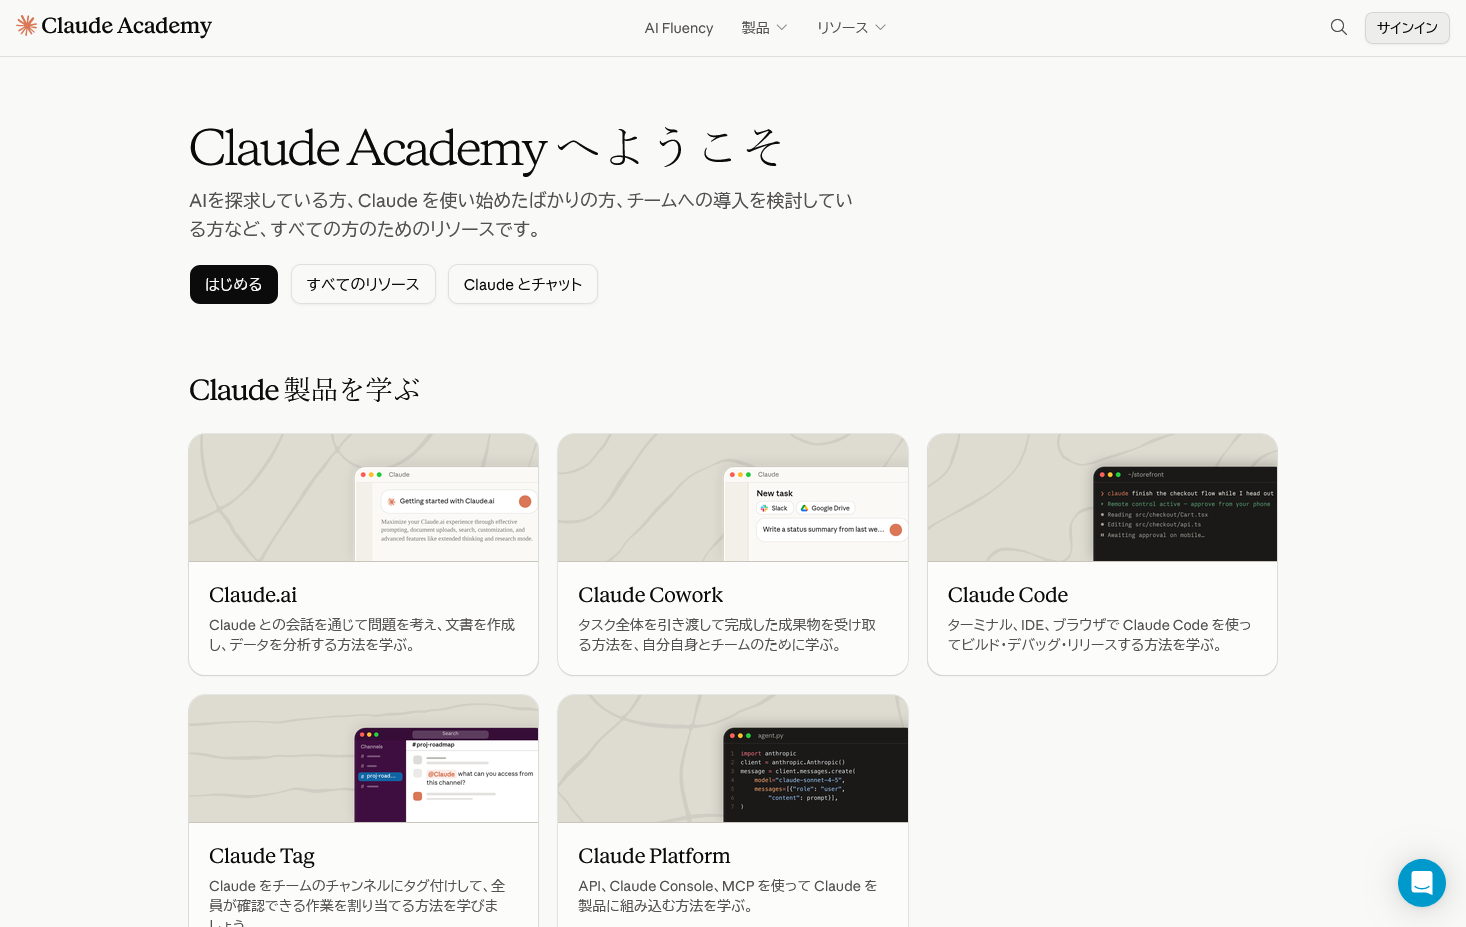This screenshot has width=1466, height=927.
Task: Click the Claude Cowork card title
Action: click(651, 595)
